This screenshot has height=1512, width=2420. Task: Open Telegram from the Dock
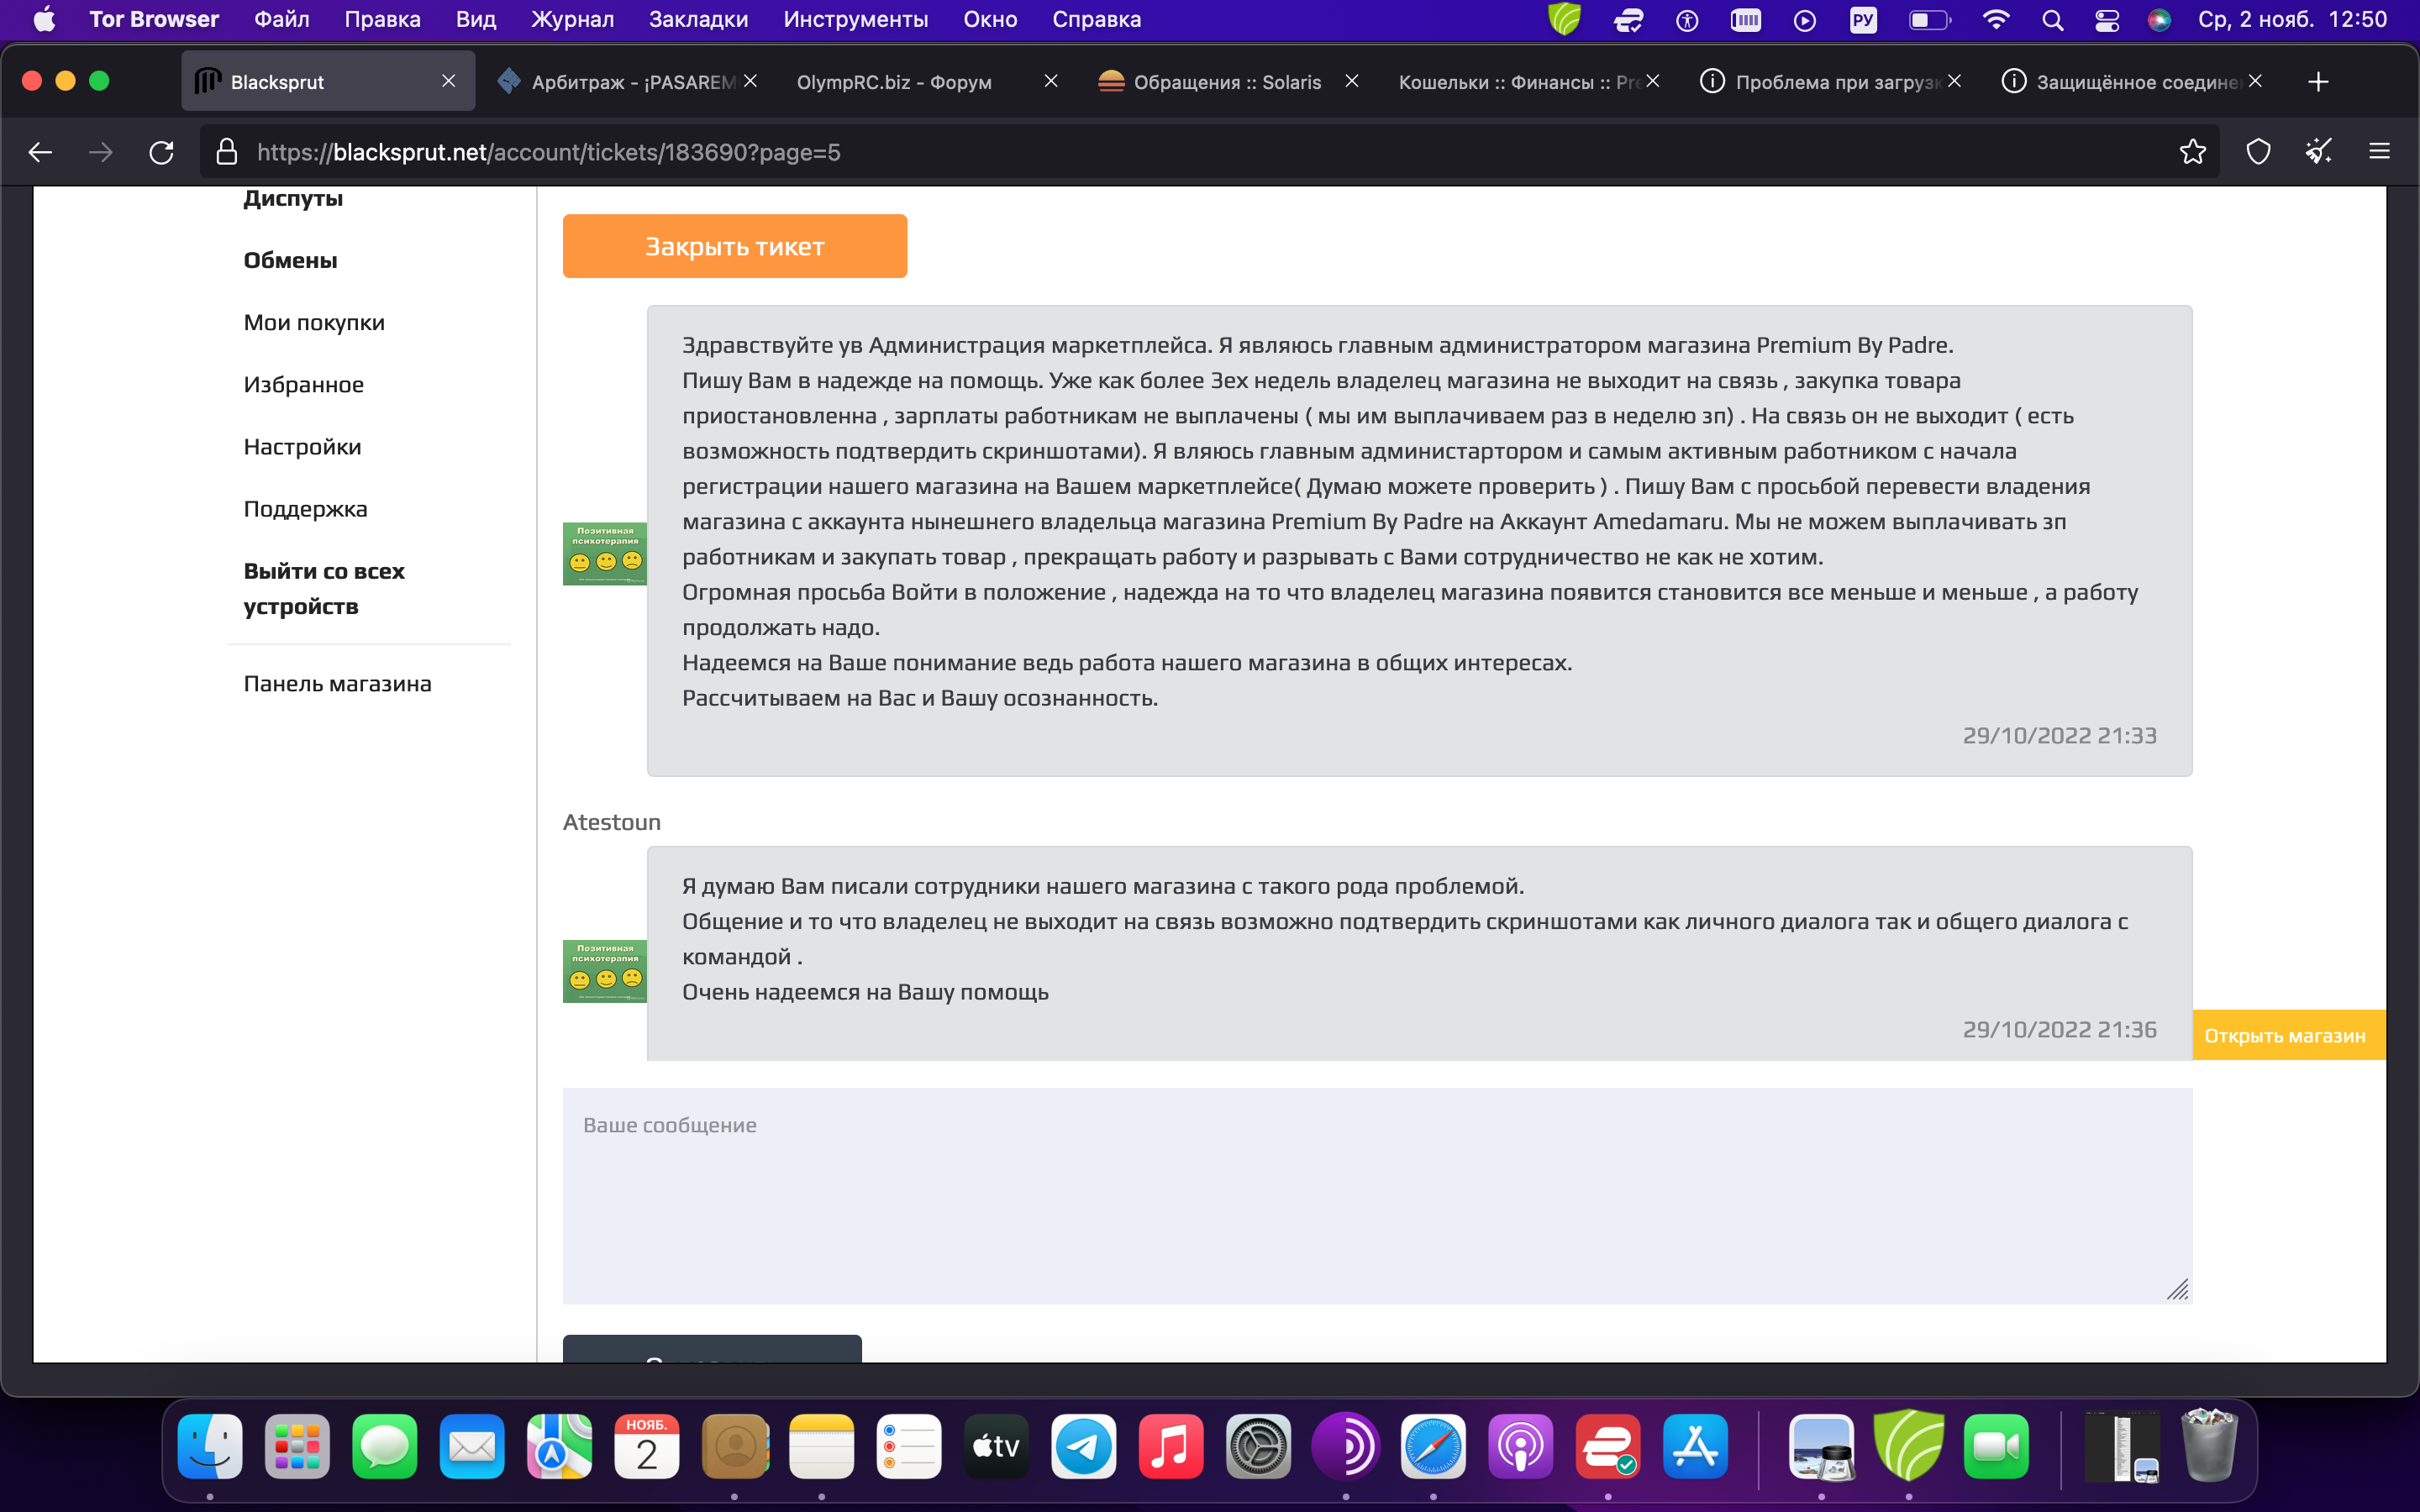pyautogui.click(x=1084, y=1446)
